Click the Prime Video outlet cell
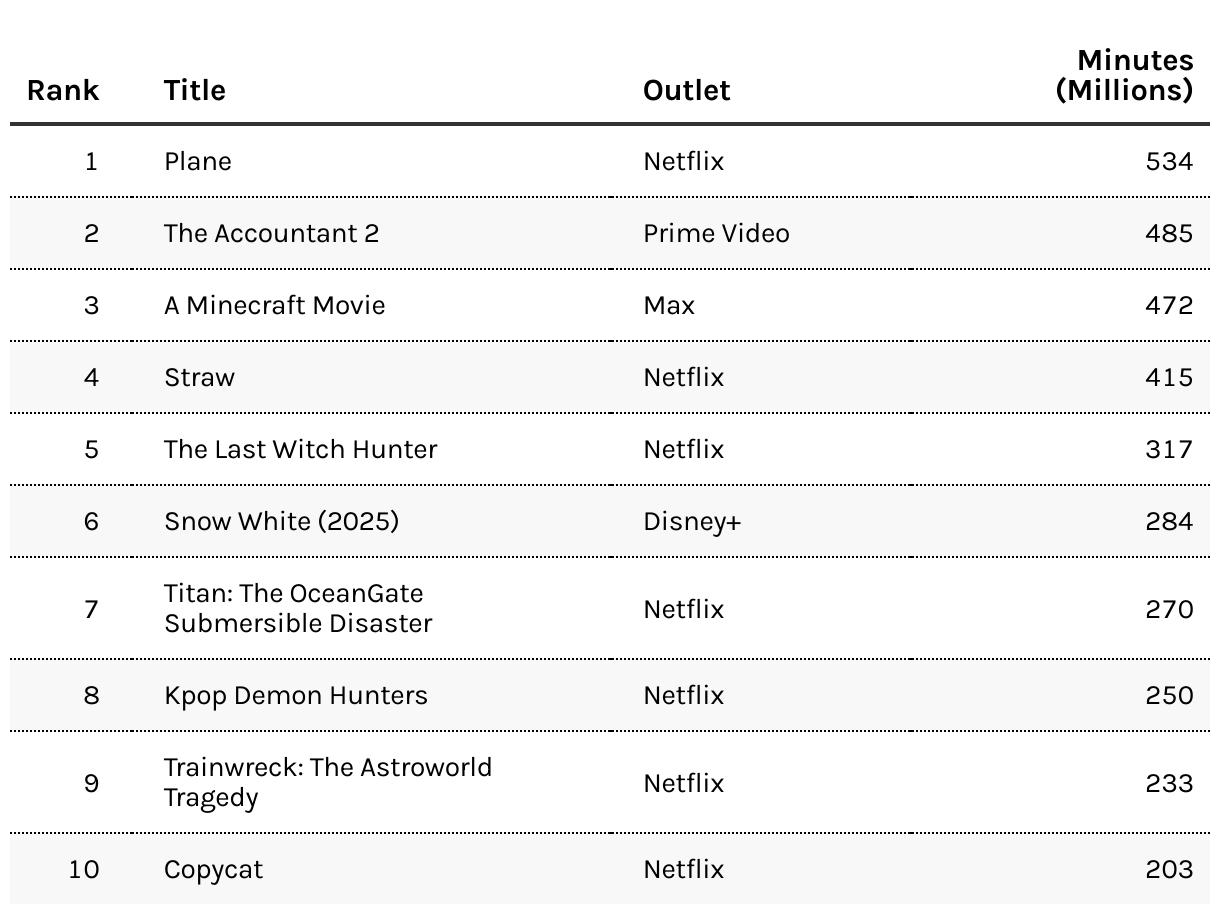The width and height of the screenshot is (1220, 914). (716, 233)
